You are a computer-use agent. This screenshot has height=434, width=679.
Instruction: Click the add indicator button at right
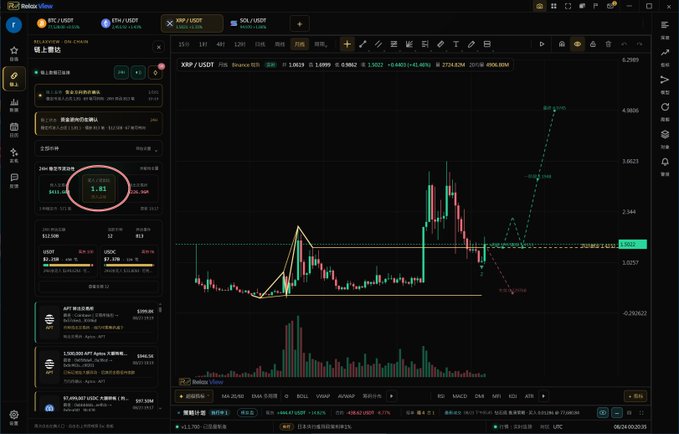(635, 396)
